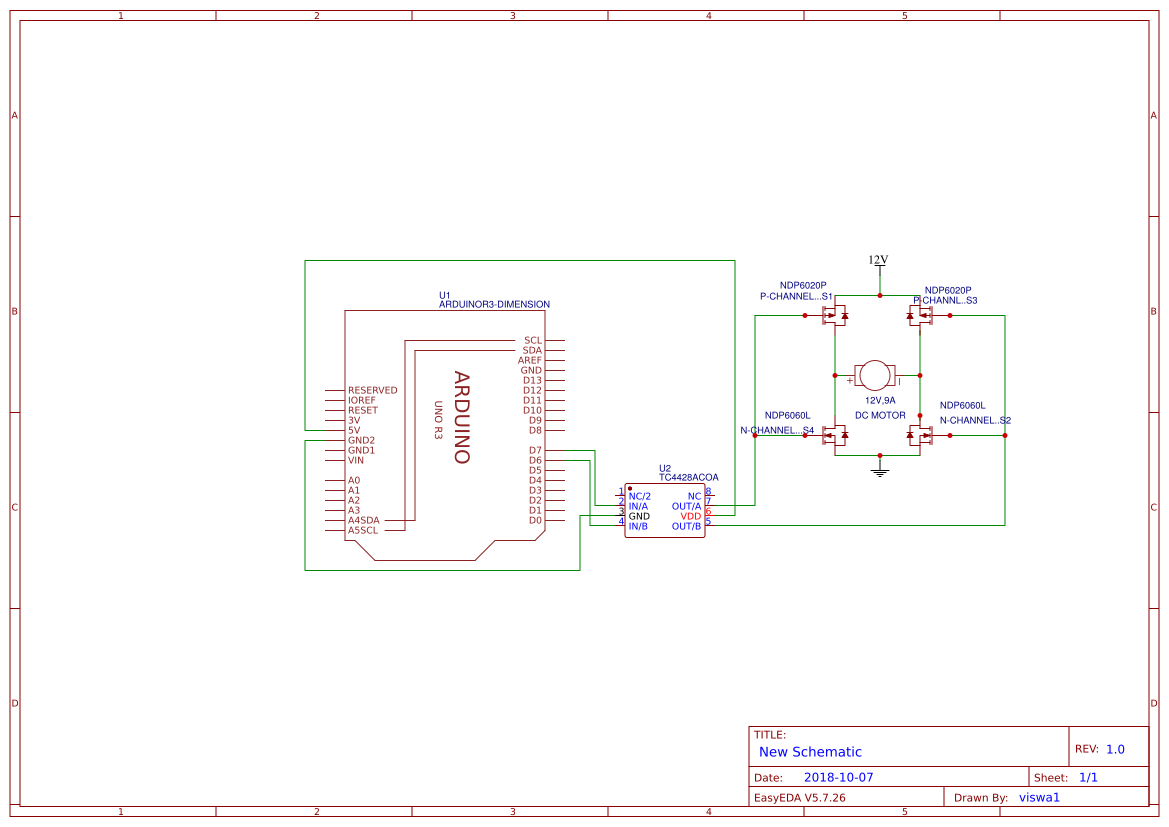Click the A5SCL pin label
1169x827 pixels.
[x=363, y=530]
